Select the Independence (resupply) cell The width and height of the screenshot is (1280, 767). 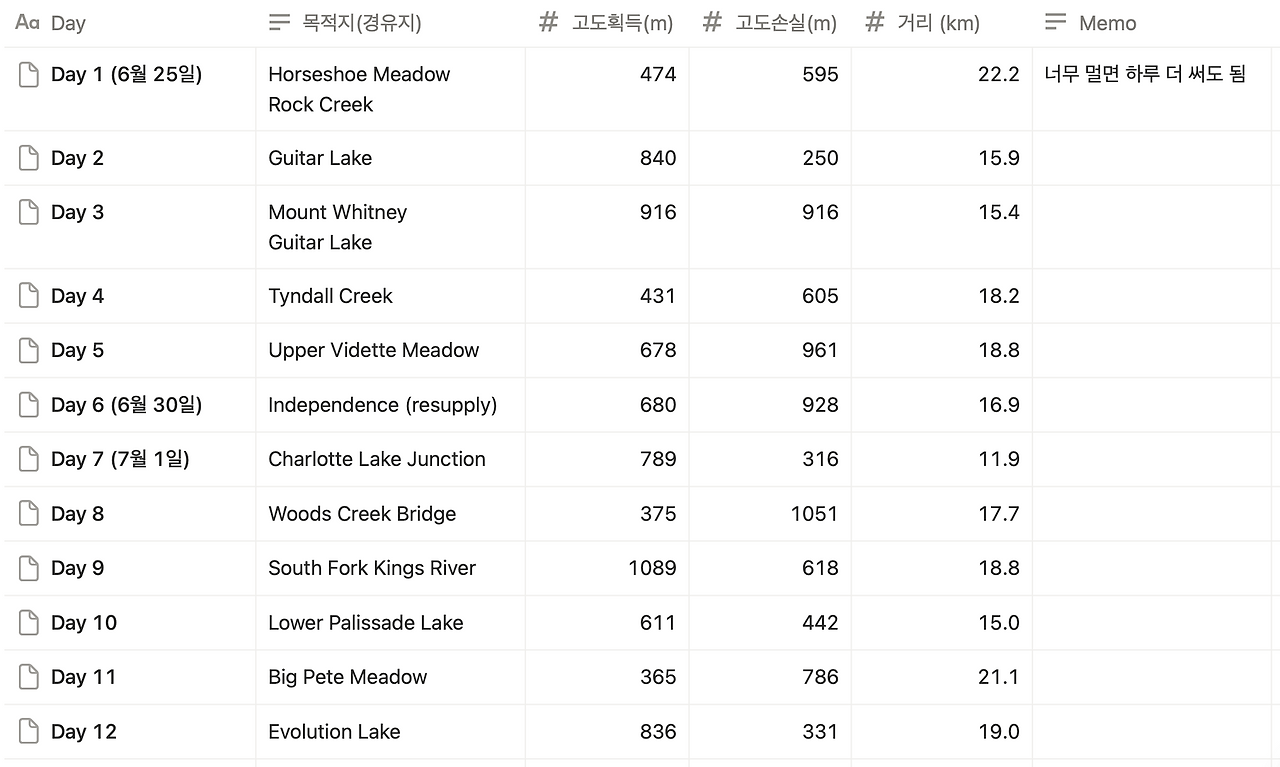point(390,405)
